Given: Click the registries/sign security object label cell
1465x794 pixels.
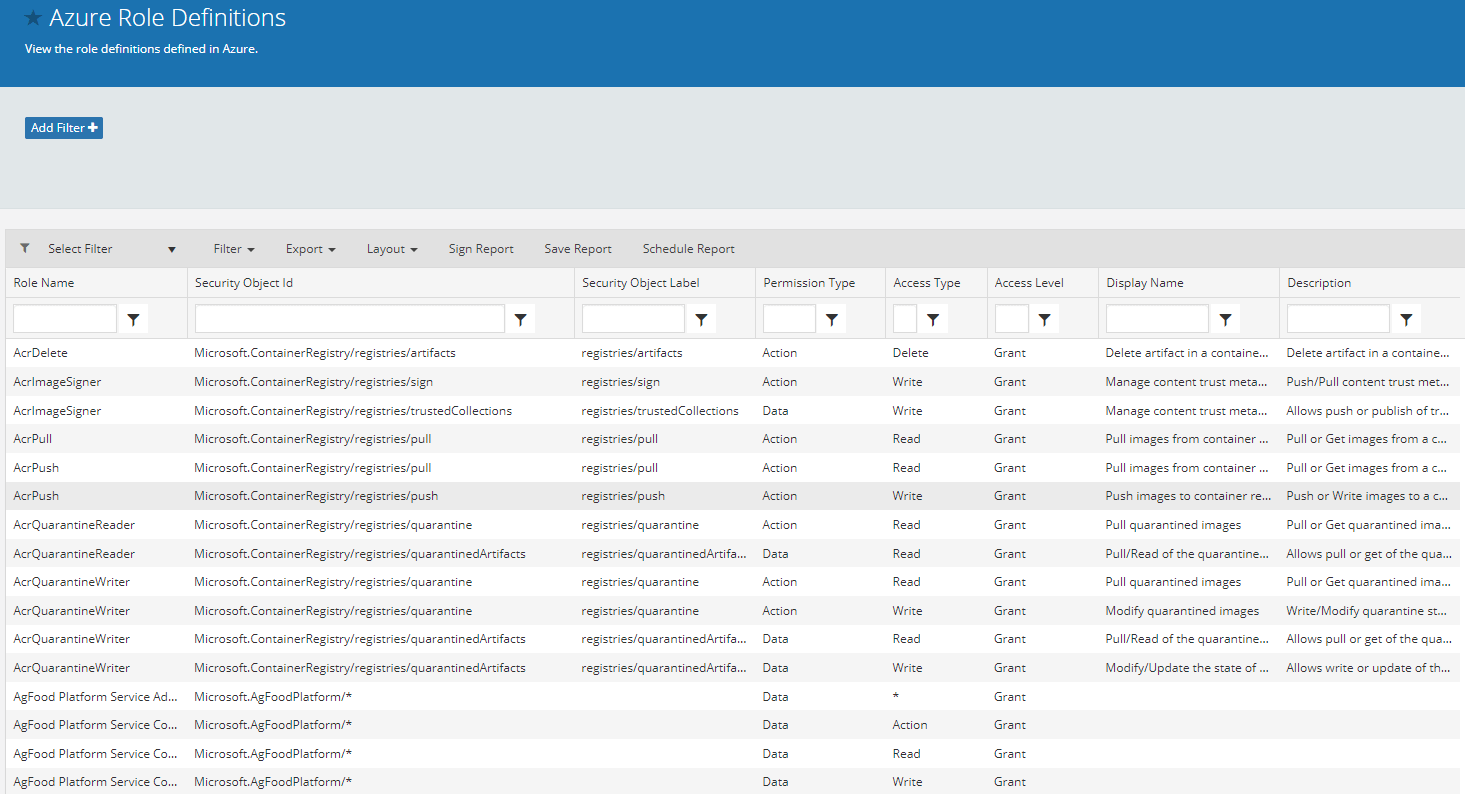Looking at the screenshot, I should (620, 382).
